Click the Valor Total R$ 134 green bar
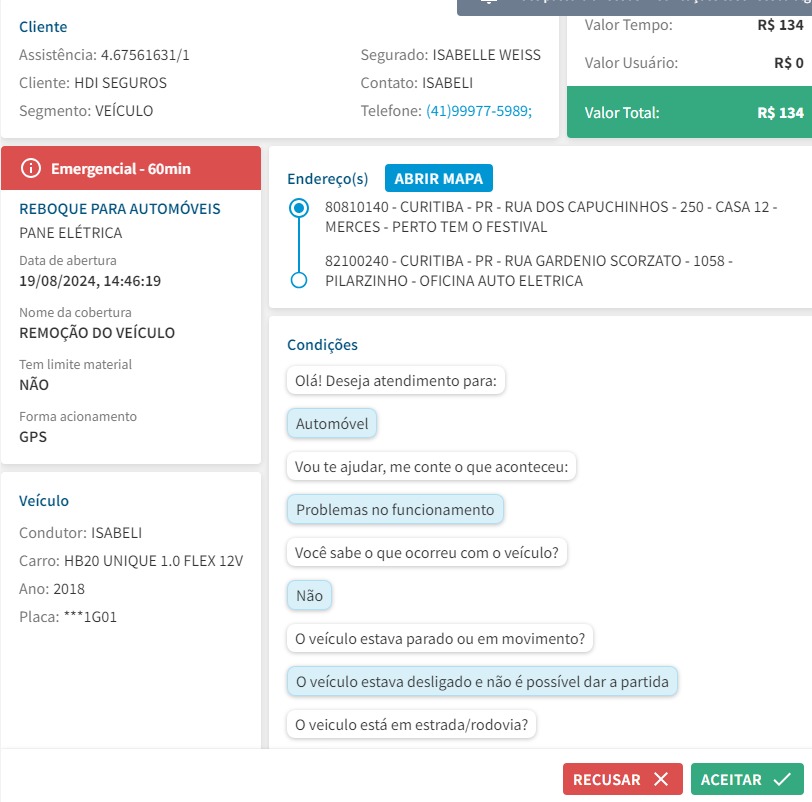The width and height of the screenshot is (812, 802). 689,112
